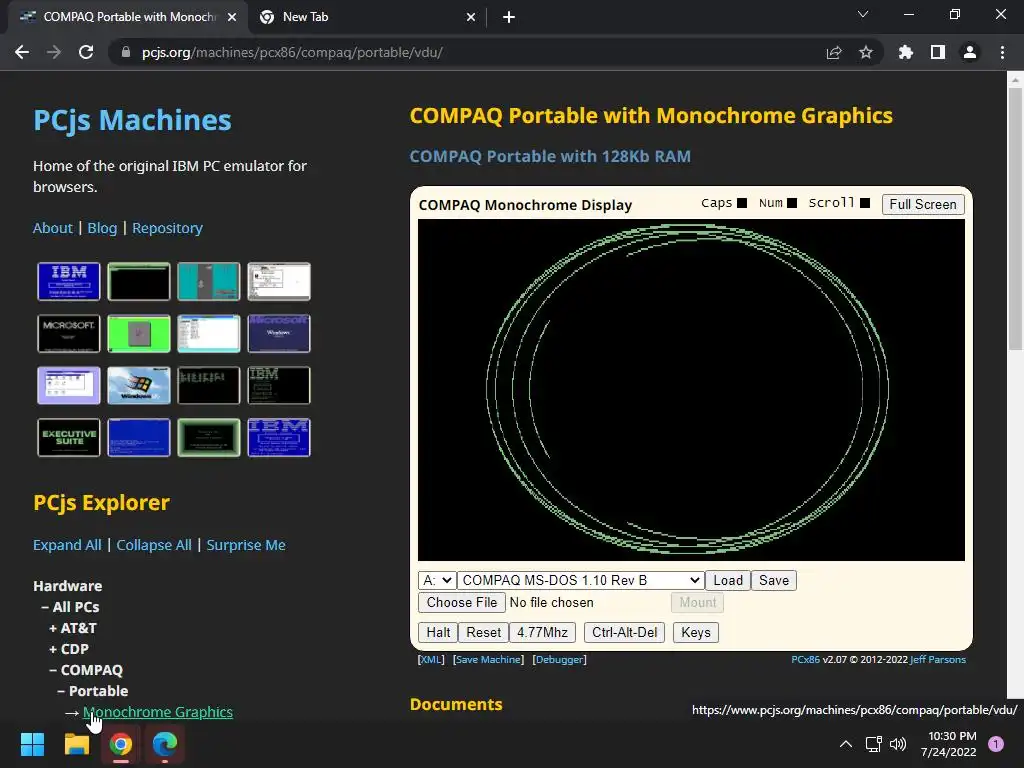Toggle the browser side panel icon
1024x768 pixels.
[x=938, y=52]
